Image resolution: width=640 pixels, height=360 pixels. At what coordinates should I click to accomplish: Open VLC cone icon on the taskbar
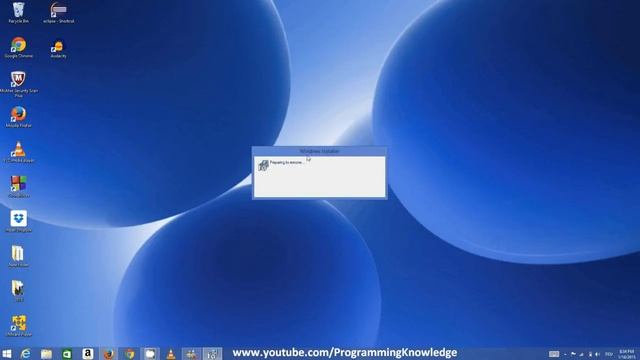click(x=171, y=354)
